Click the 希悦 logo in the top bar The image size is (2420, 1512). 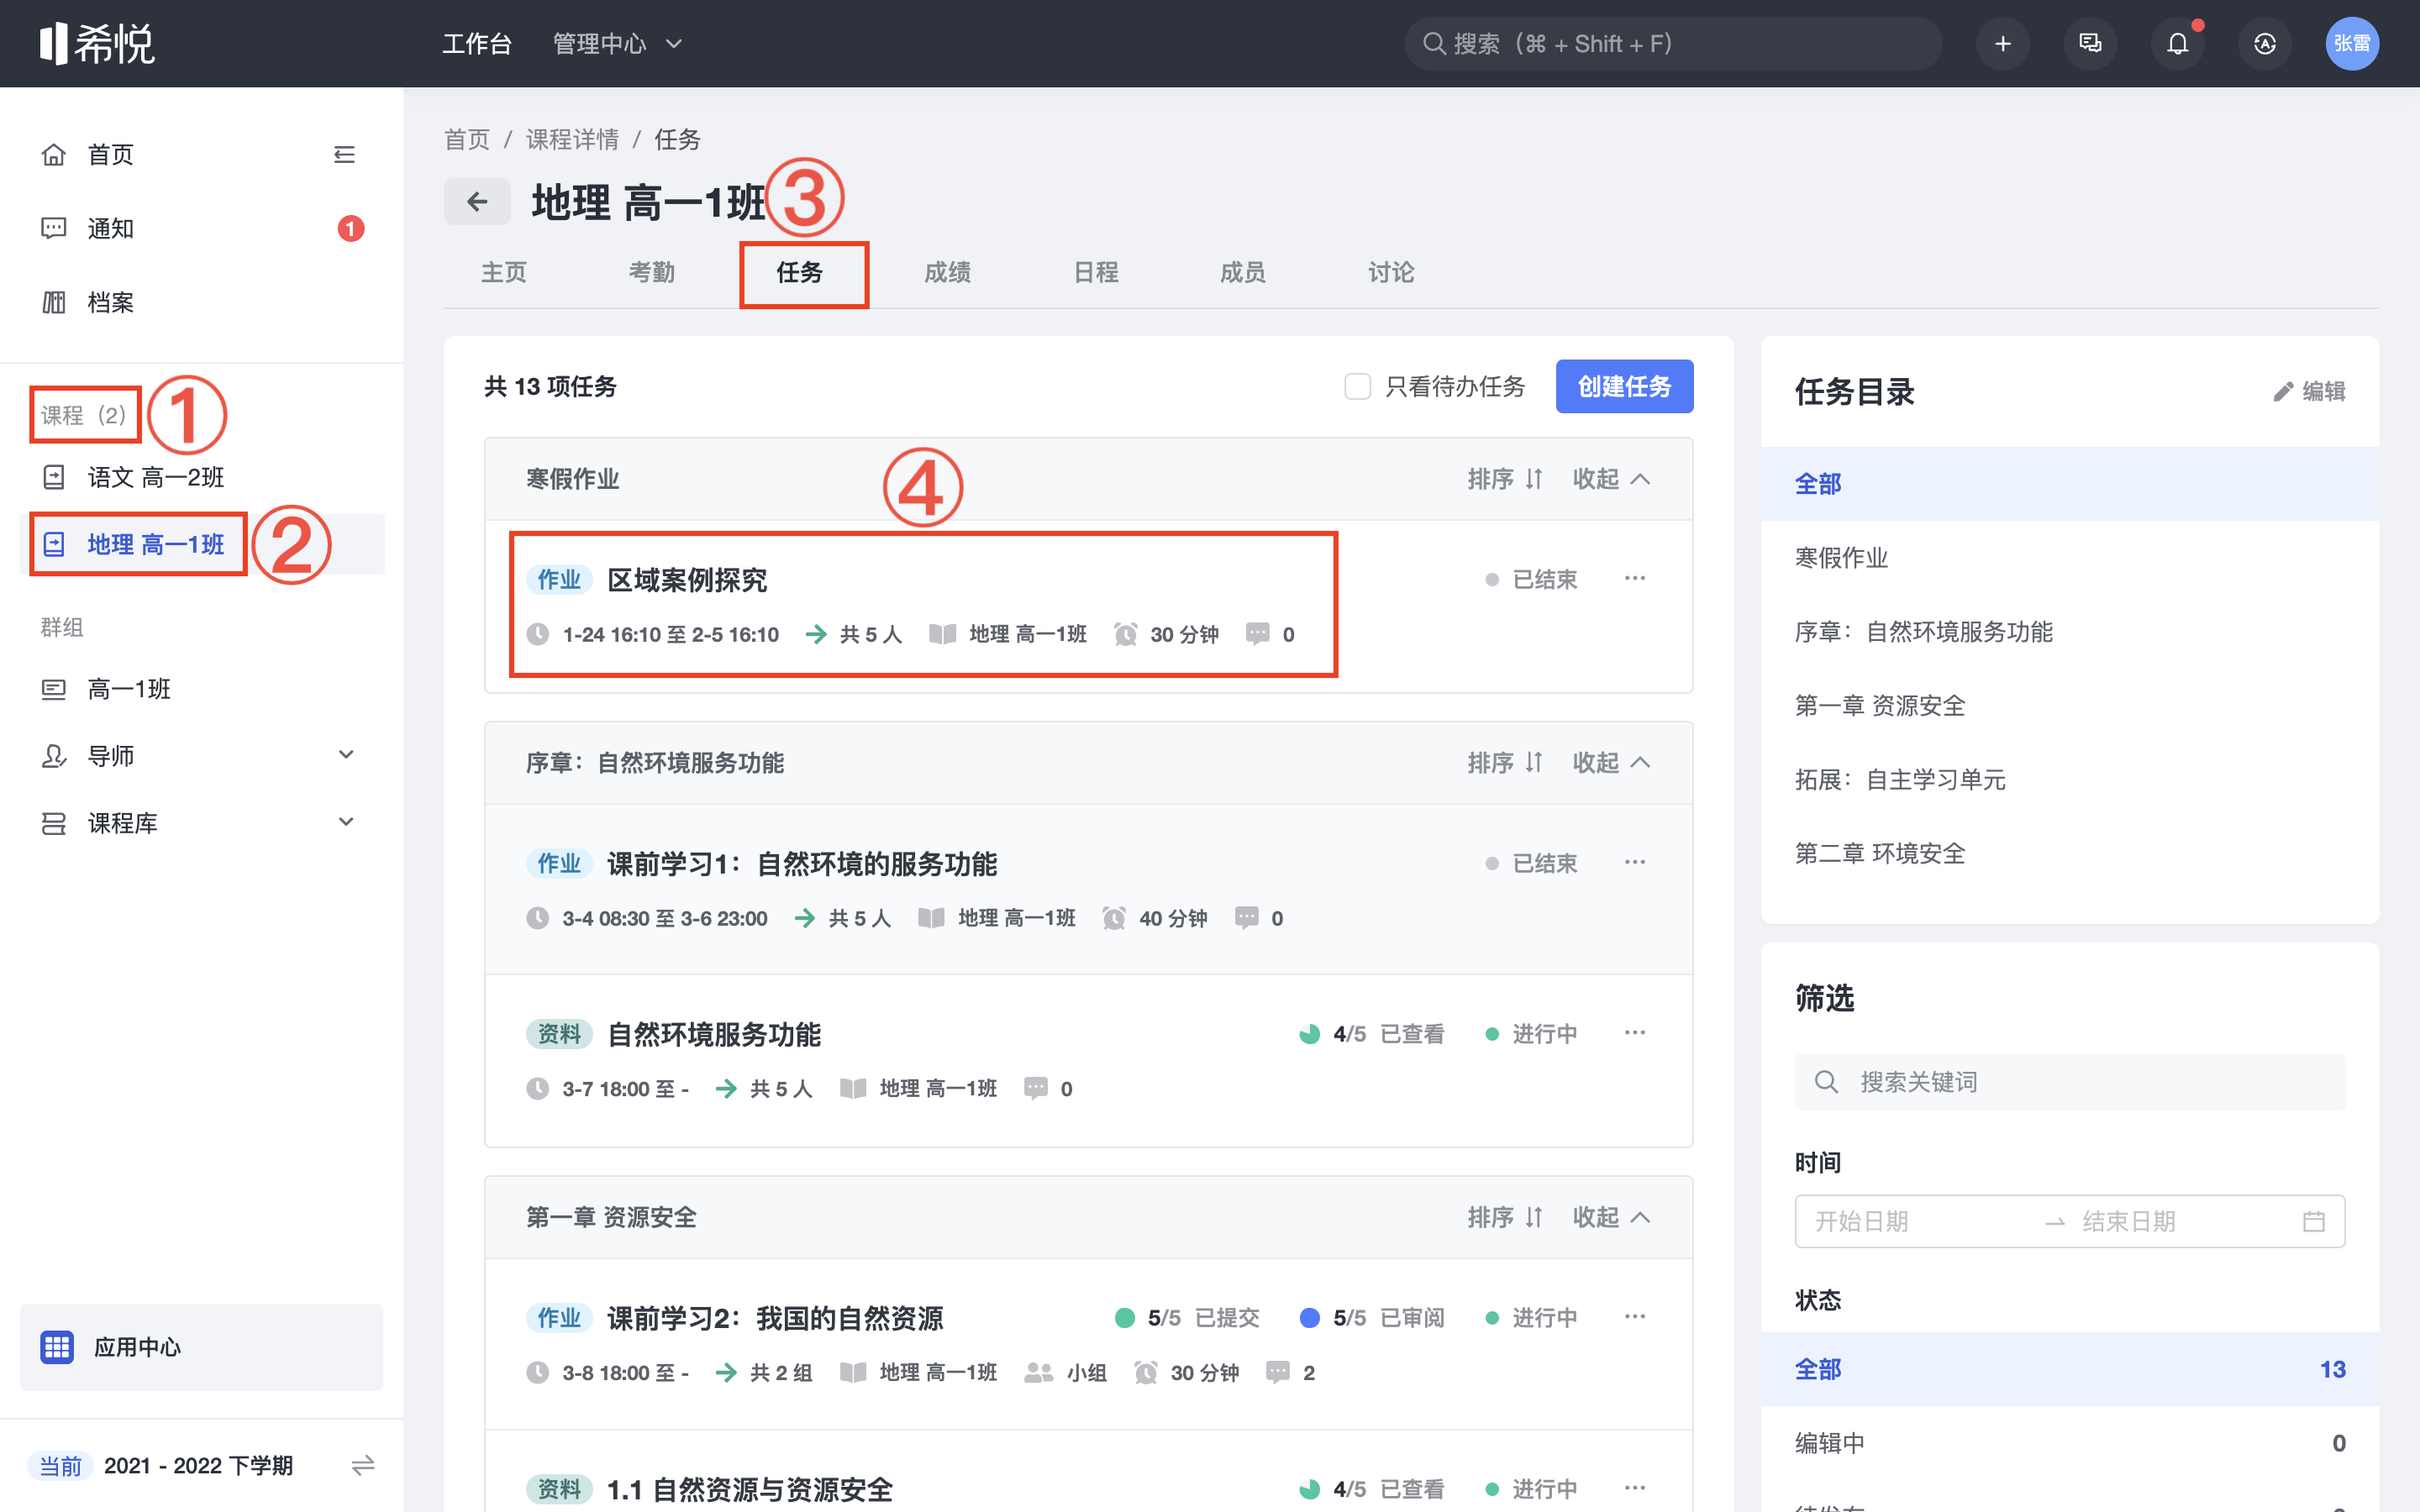[x=97, y=44]
